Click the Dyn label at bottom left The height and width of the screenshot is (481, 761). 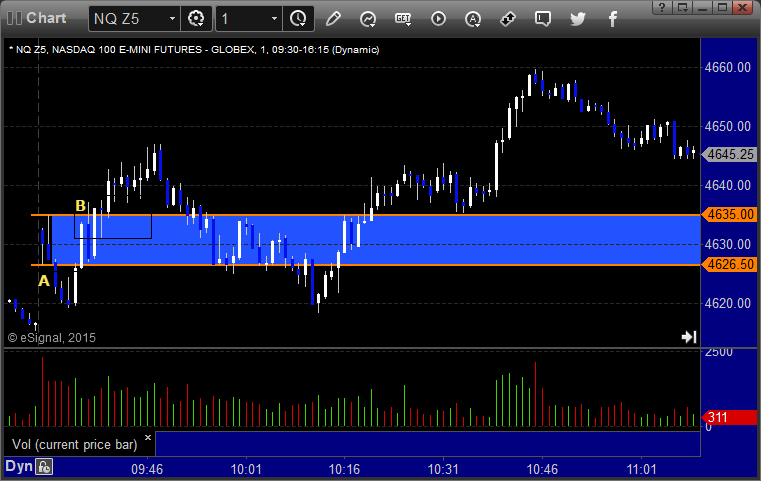[19, 466]
